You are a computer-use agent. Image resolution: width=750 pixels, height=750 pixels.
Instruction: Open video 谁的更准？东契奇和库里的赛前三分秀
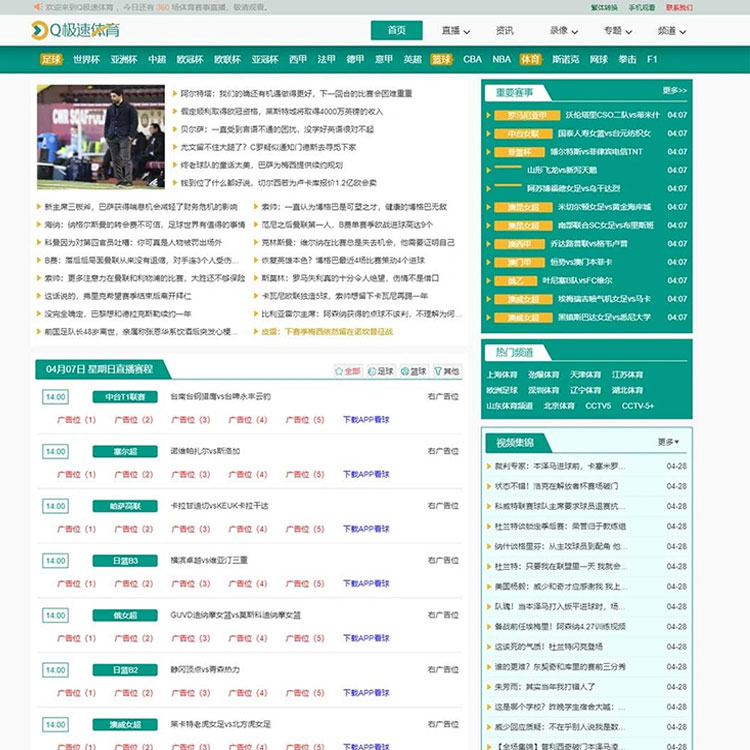560,667
